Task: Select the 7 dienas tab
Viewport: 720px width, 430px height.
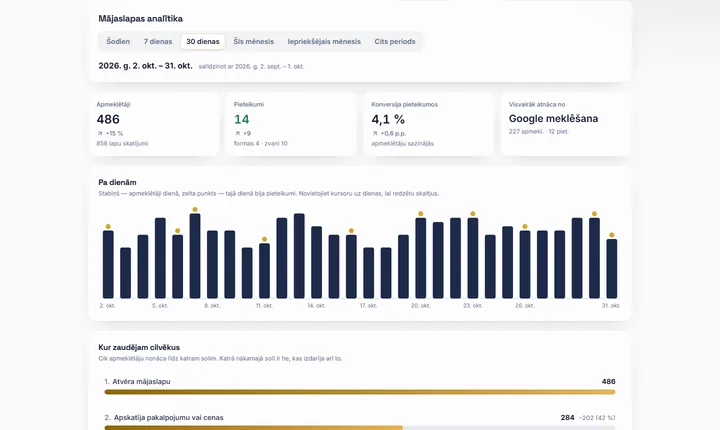Action: click(x=158, y=41)
